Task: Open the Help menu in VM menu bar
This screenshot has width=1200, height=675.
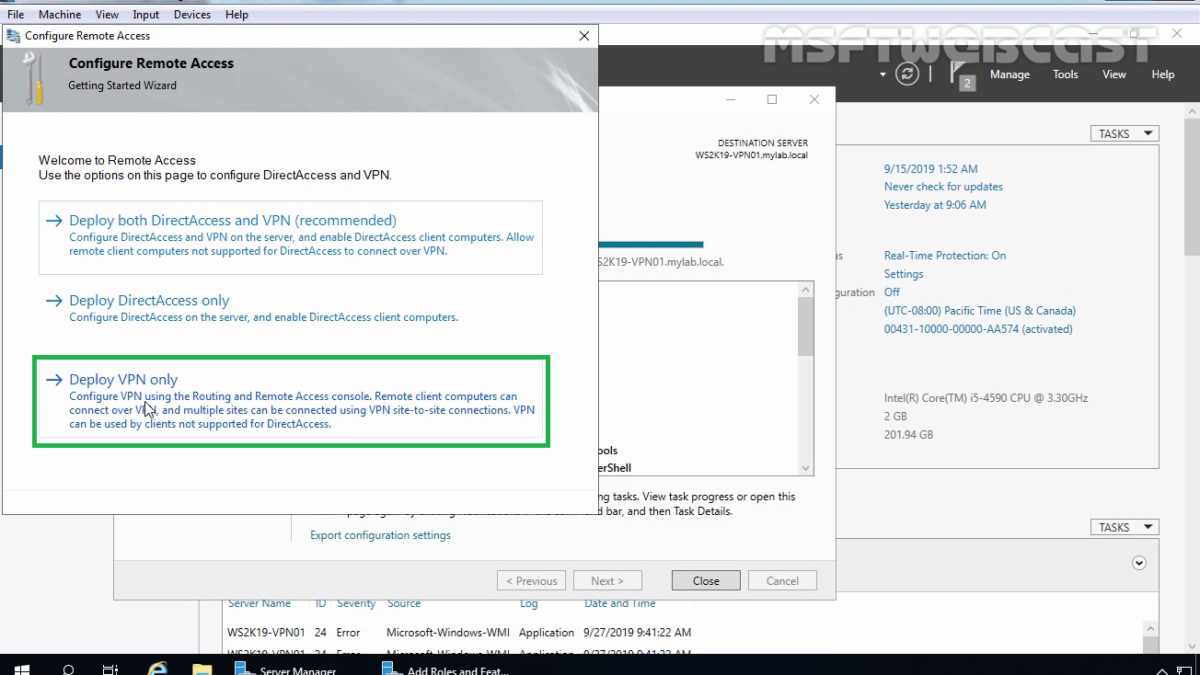Action: click(x=237, y=15)
